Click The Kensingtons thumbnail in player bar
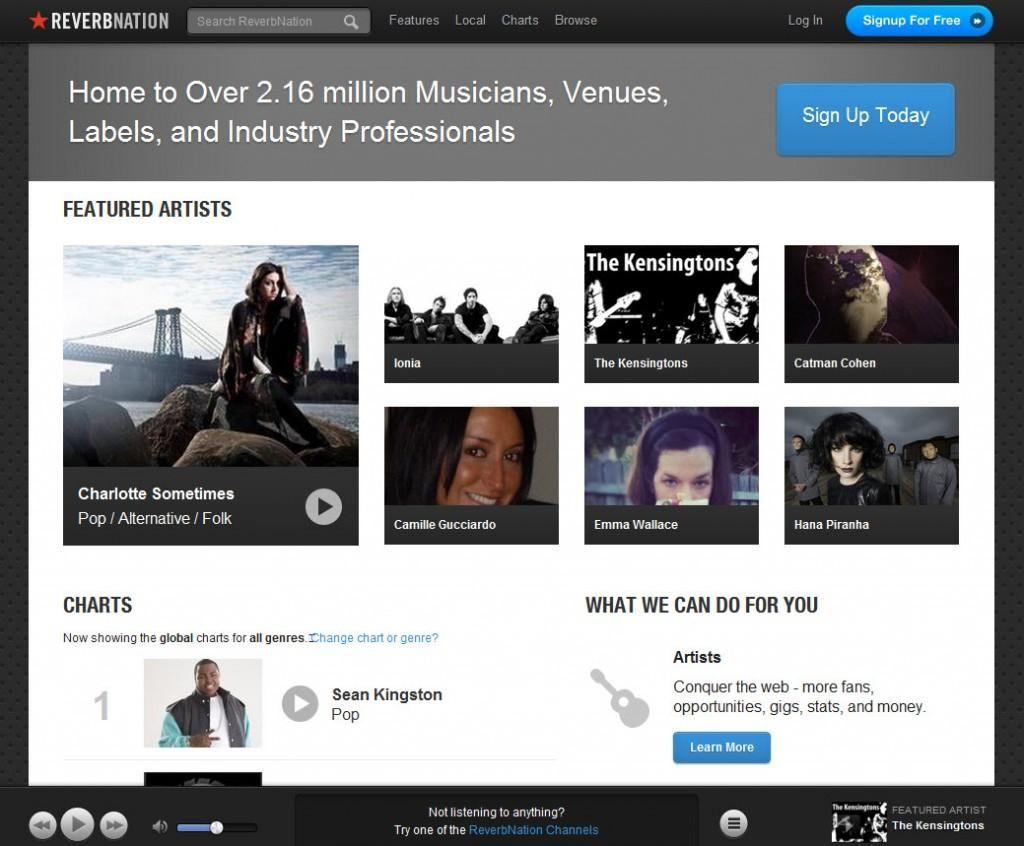Image resolution: width=1024 pixels, height=846 pixels. (859, 822)
